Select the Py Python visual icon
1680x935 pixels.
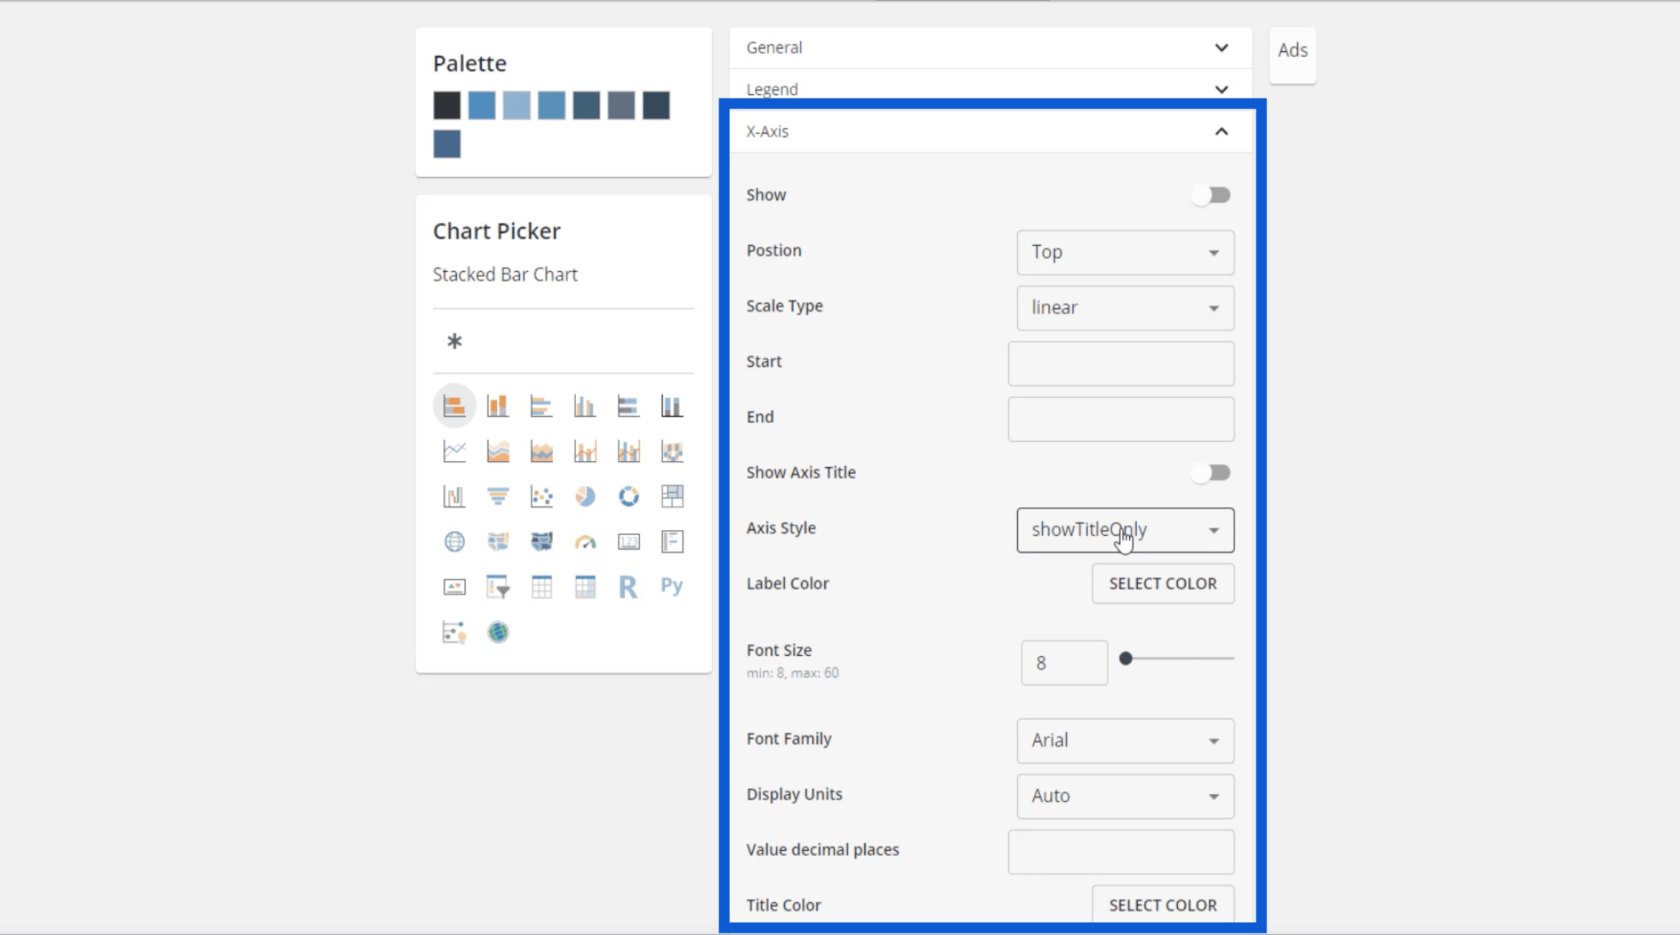coord(672,586)
